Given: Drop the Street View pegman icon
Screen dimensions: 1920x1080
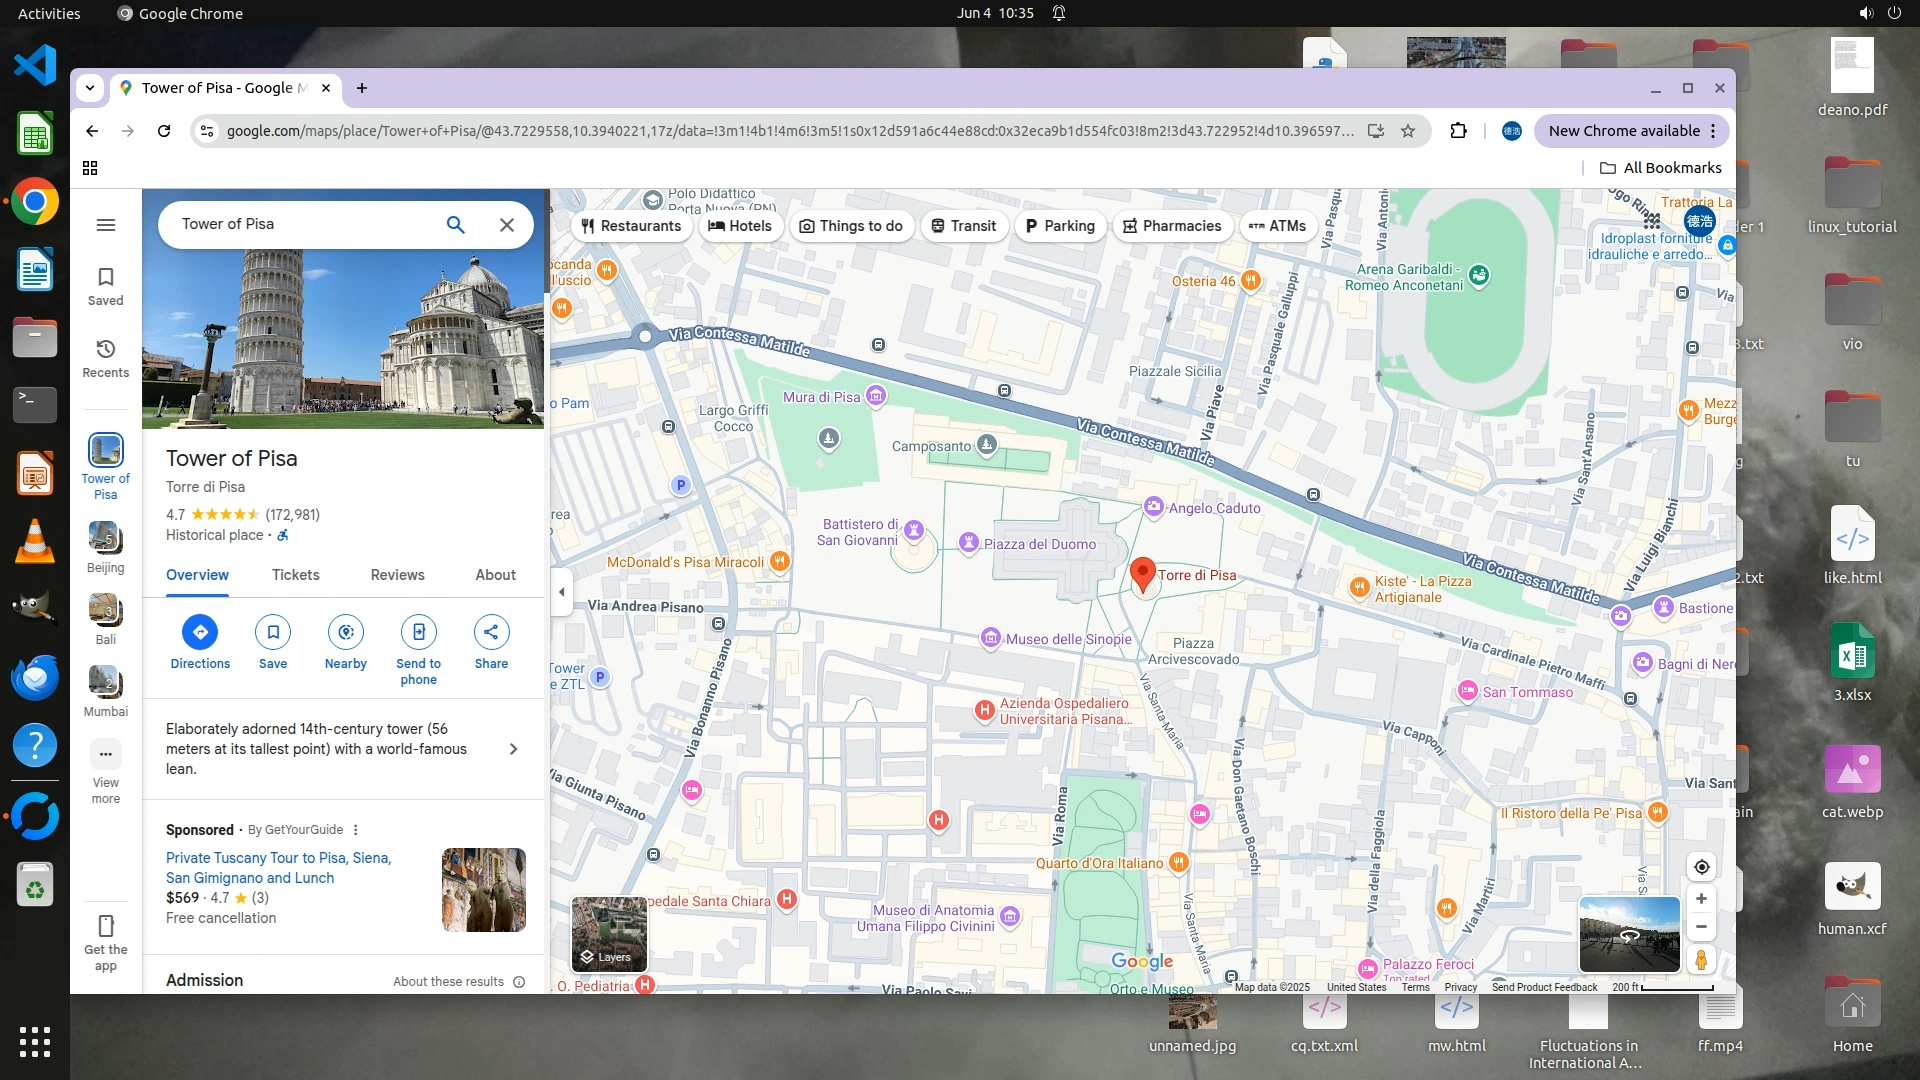Looking at the screenshot, I should tap(1701, 960).
